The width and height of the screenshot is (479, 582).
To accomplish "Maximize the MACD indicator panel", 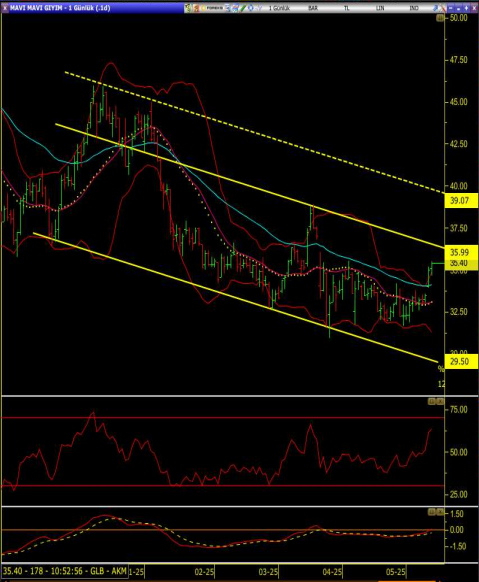I will tap(432, 512).
